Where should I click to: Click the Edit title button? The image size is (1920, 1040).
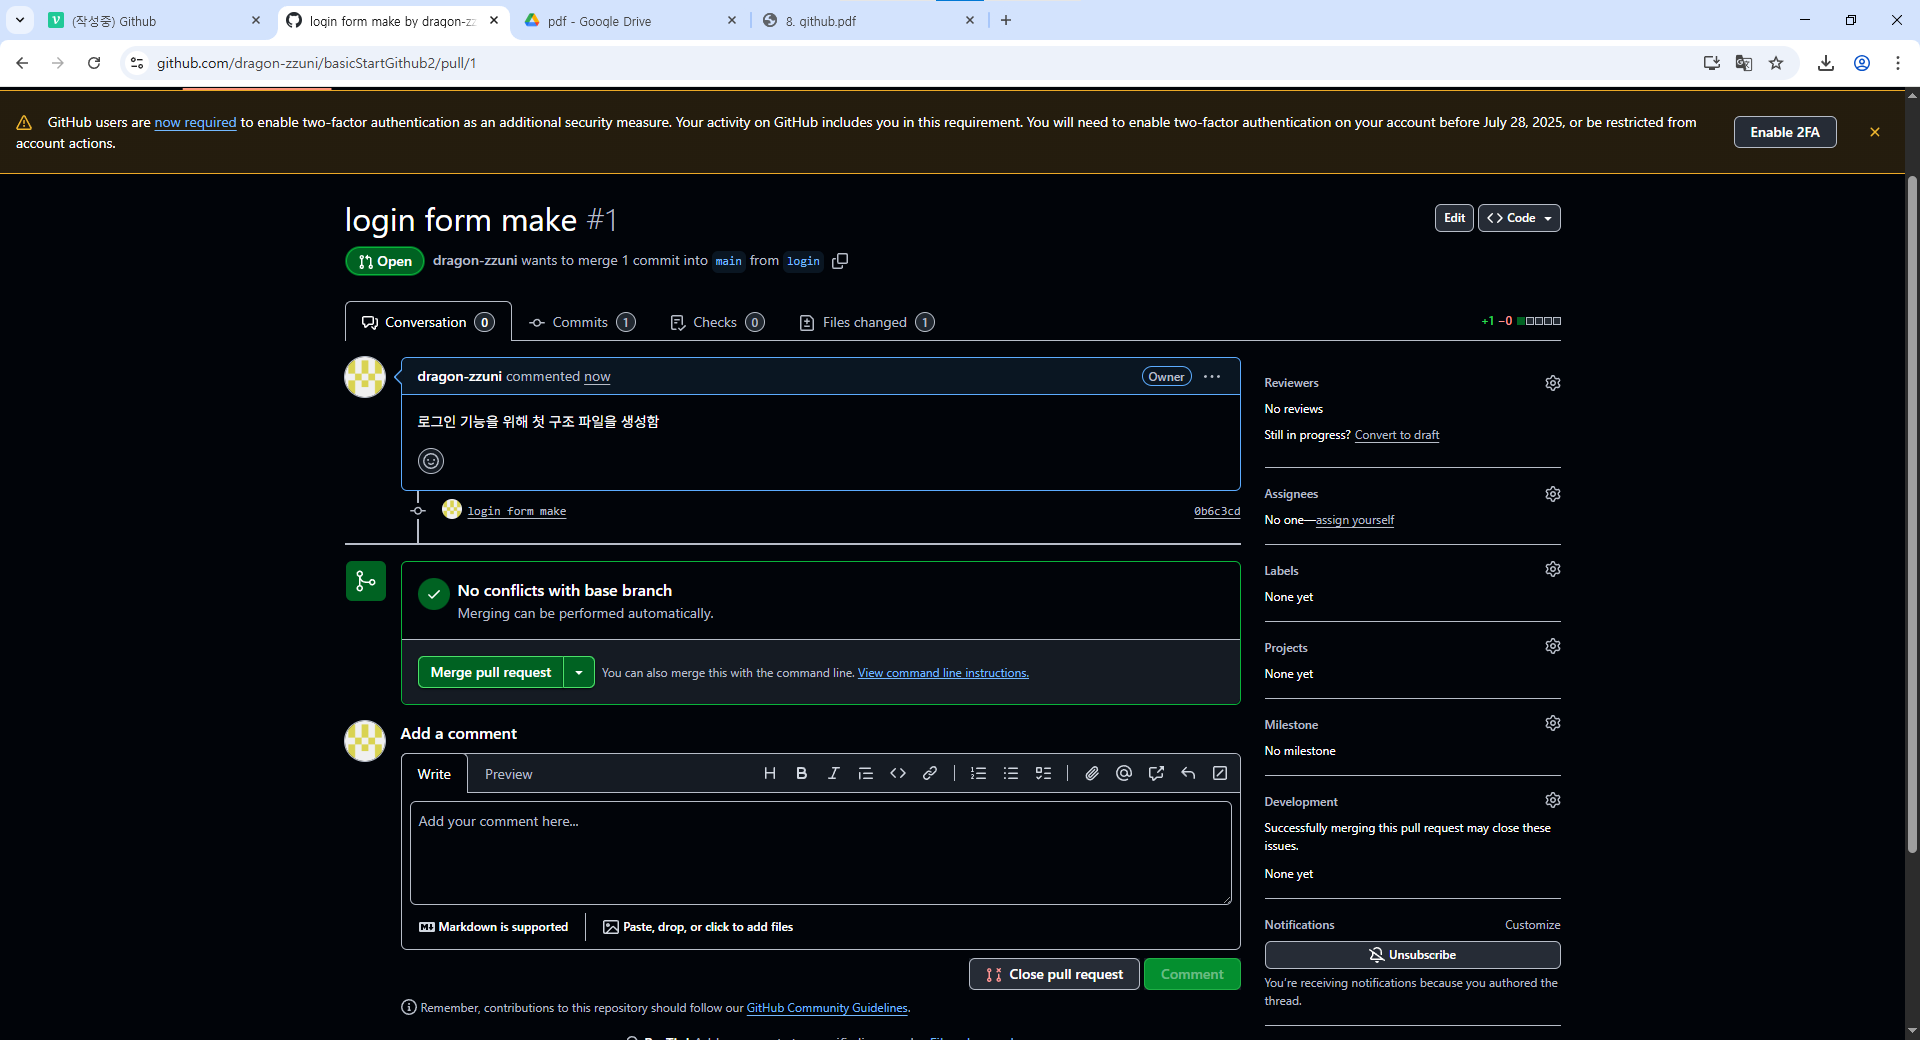[x=1454, y=218]
